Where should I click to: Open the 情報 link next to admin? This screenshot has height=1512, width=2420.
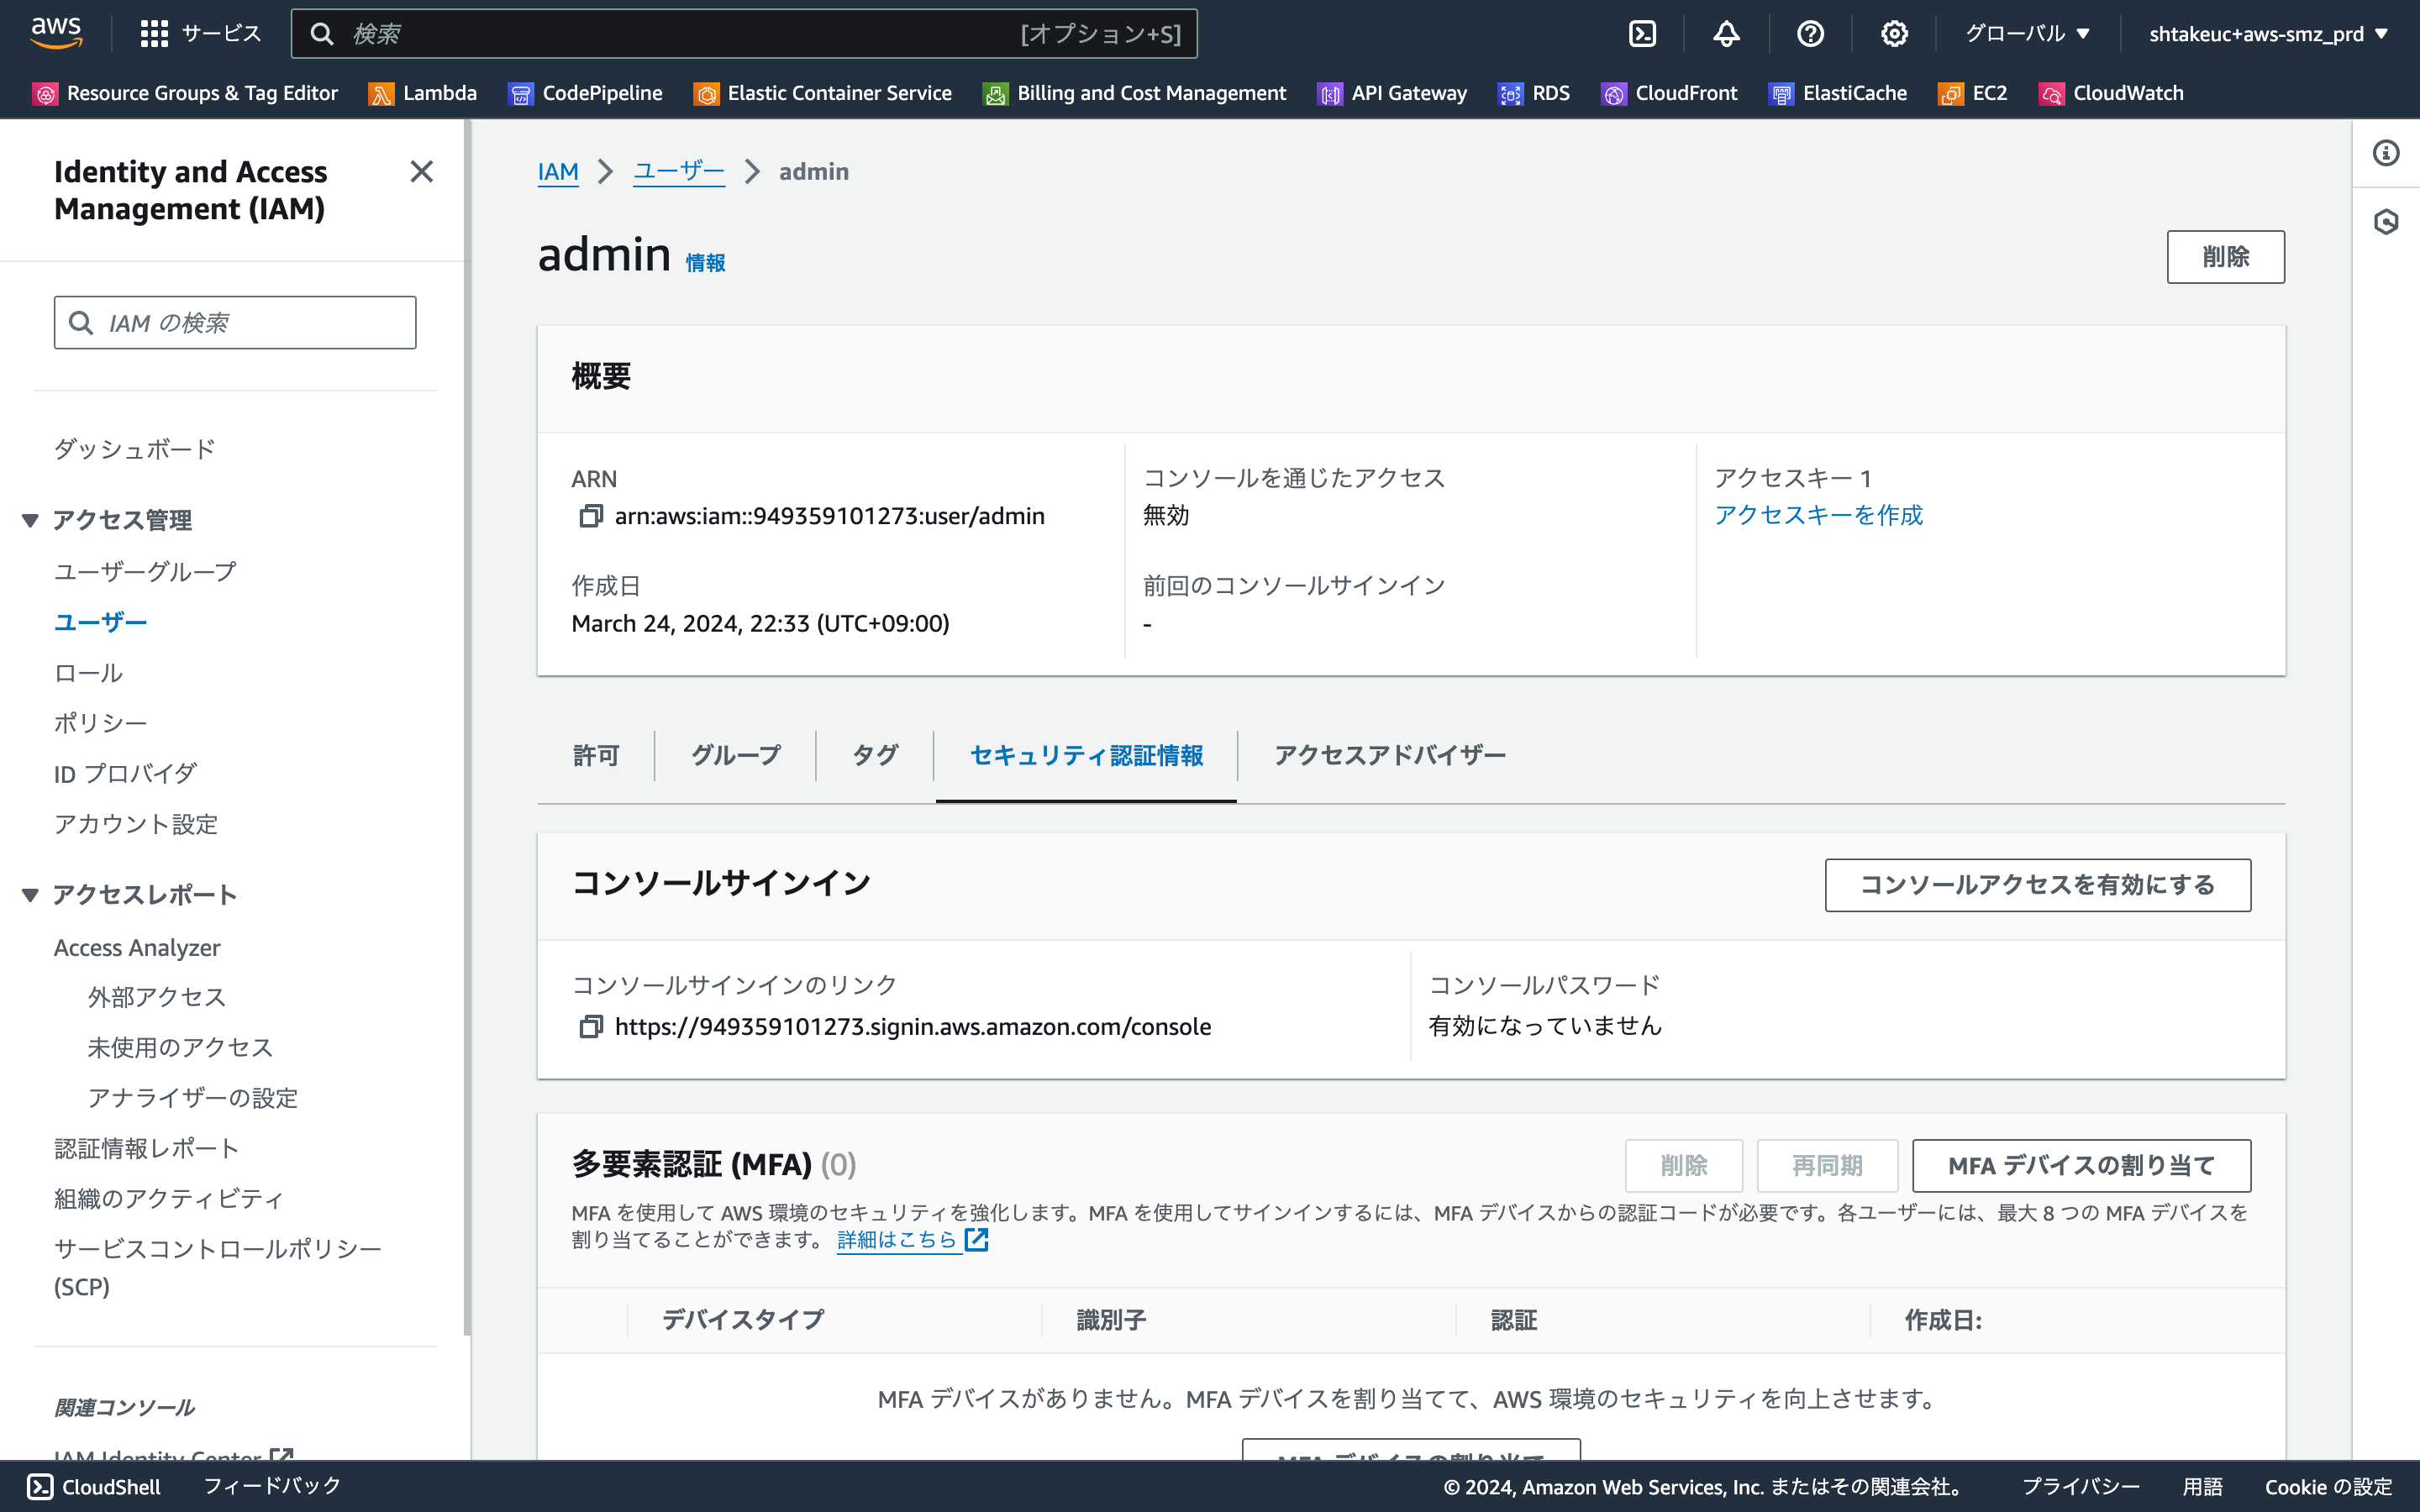(x=705, y=263)
